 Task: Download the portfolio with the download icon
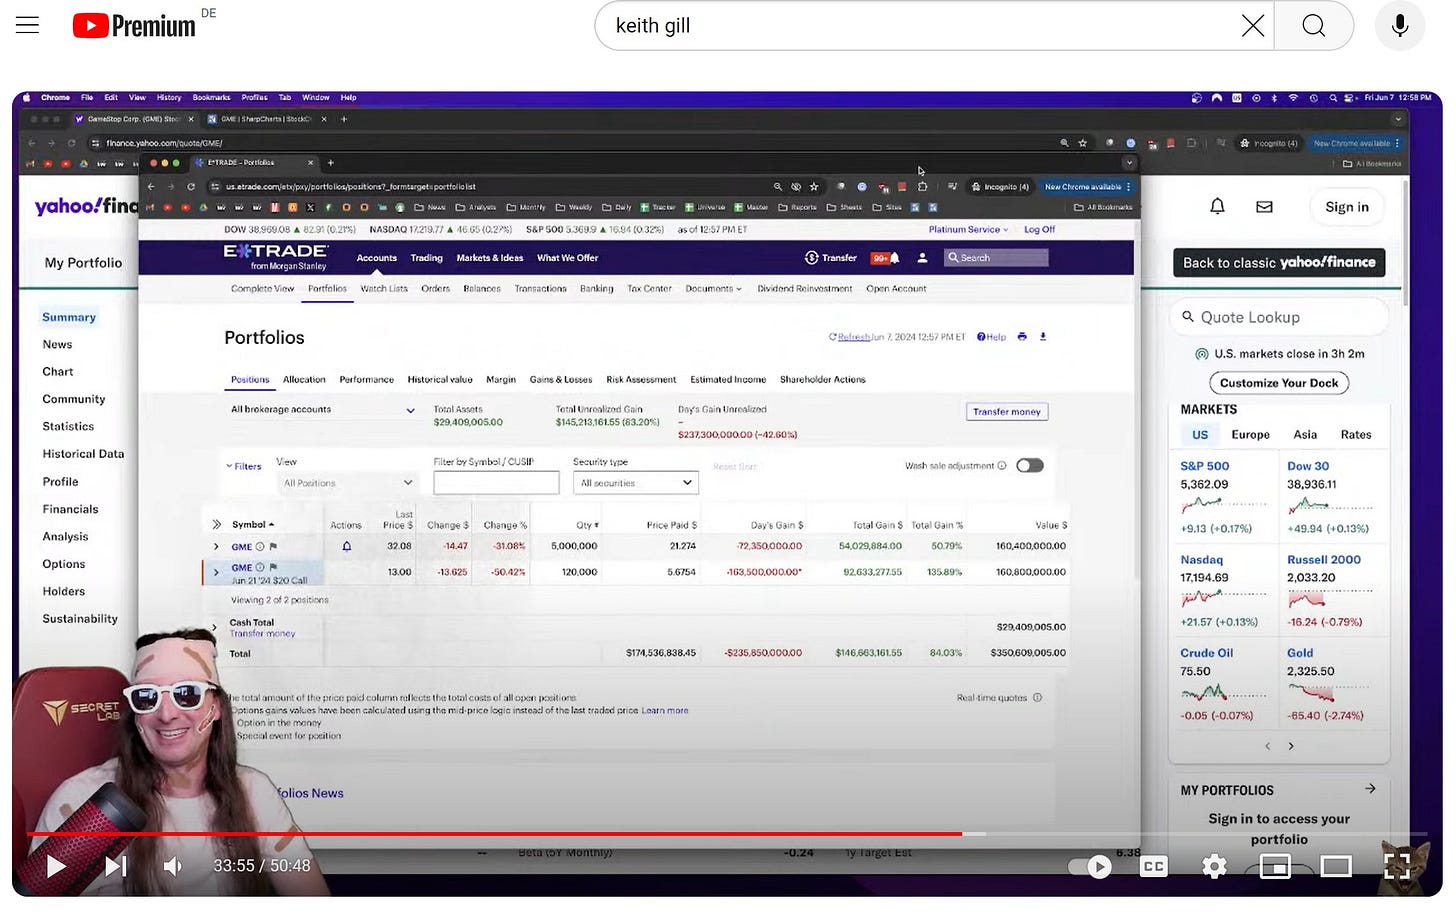(x=1043, y=337)
